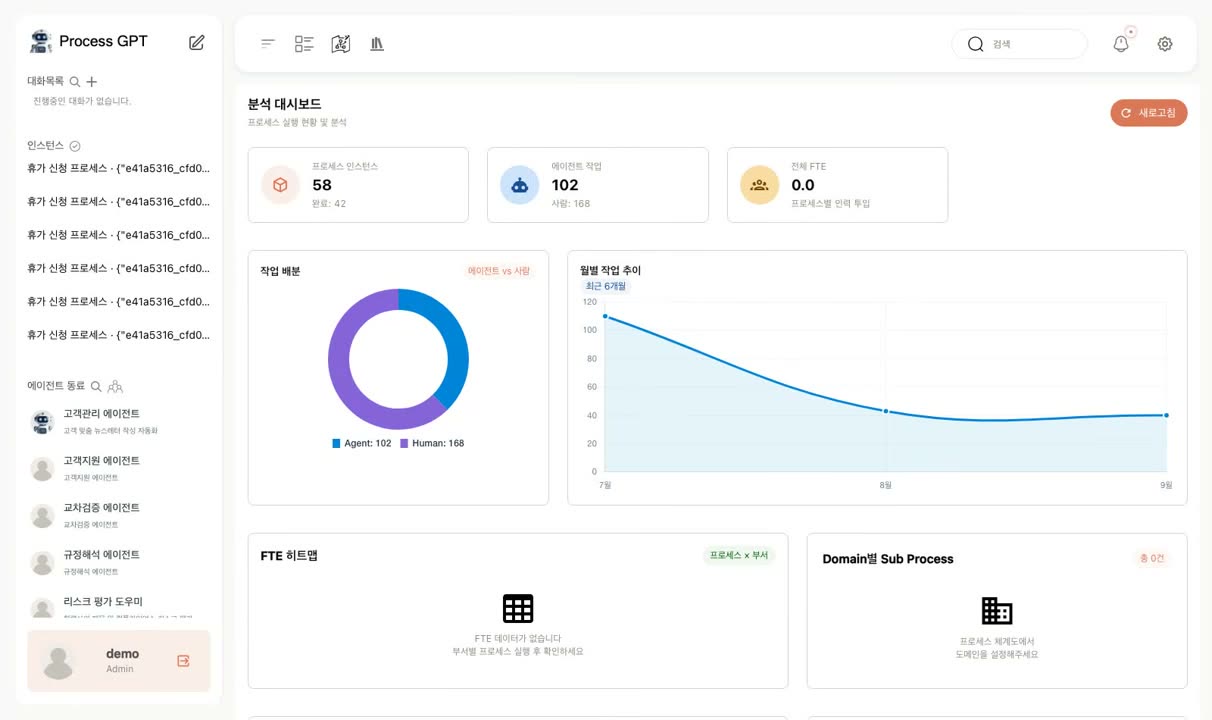Click the cube icon on the 프로세스 인스턴스 card

[281, 185]
